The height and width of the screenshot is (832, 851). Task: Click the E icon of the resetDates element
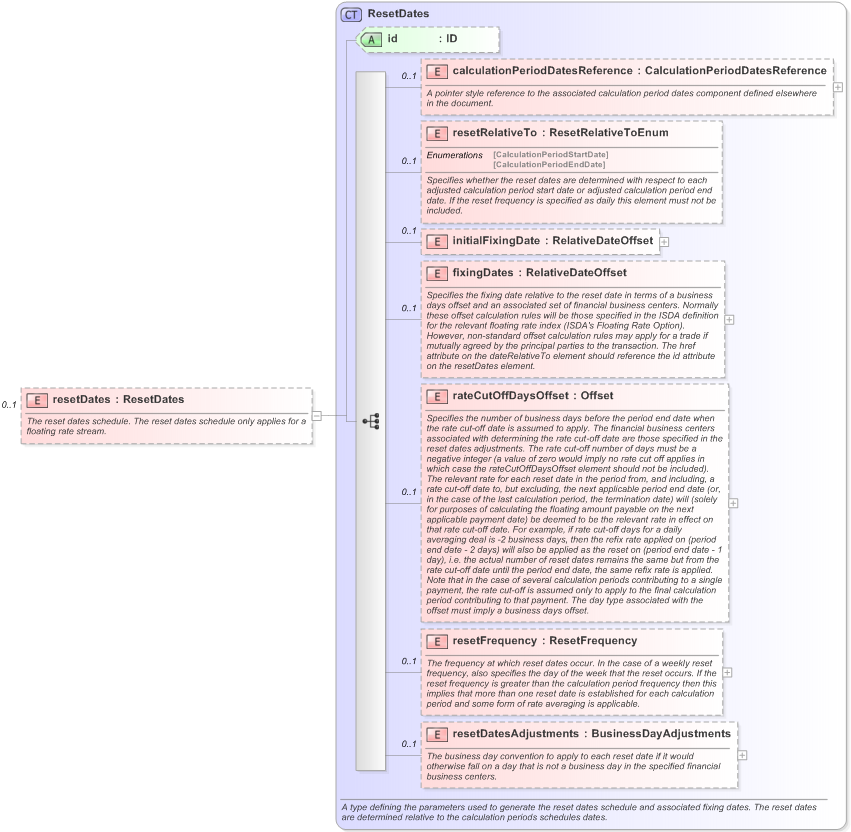37,401
